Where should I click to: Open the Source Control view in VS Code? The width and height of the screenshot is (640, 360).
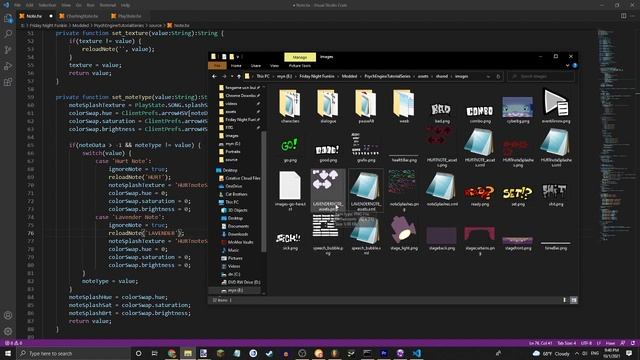point(8,50)
